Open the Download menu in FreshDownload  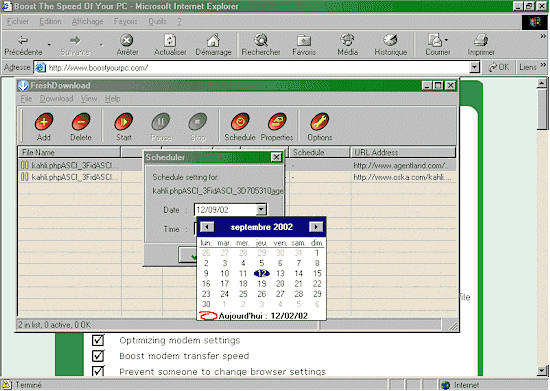pos(56,99)
